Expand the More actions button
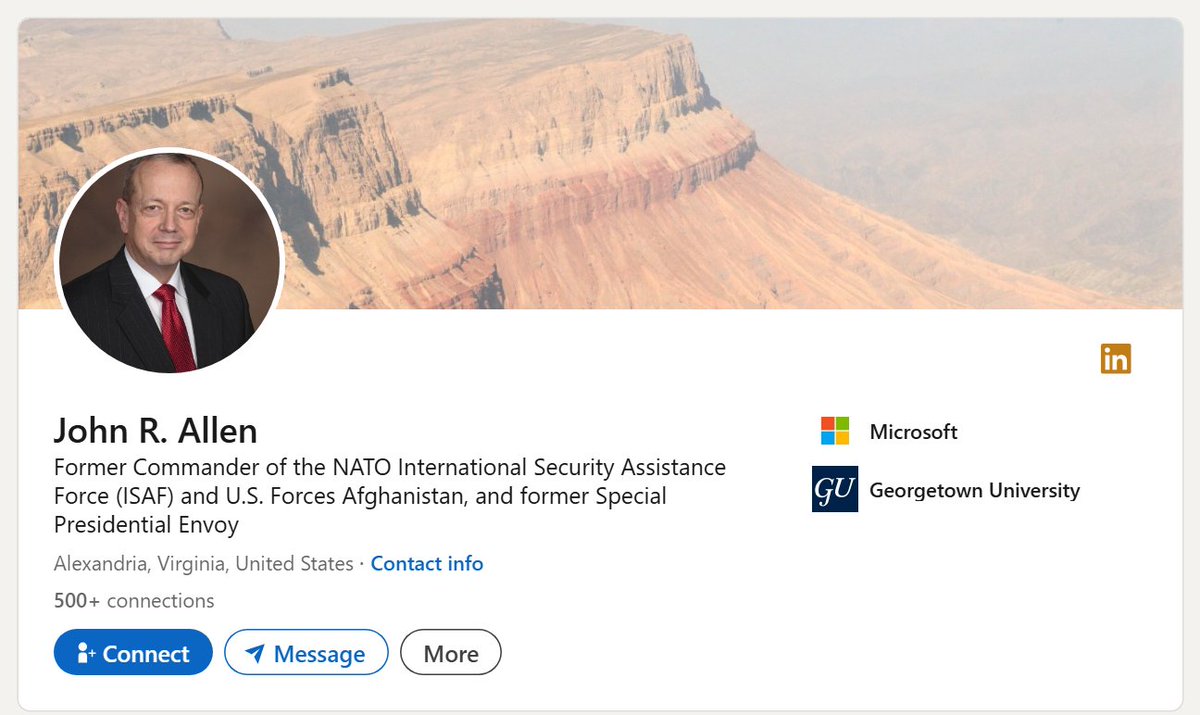Viewport: 1200px width, 715px height. [451, 653]
